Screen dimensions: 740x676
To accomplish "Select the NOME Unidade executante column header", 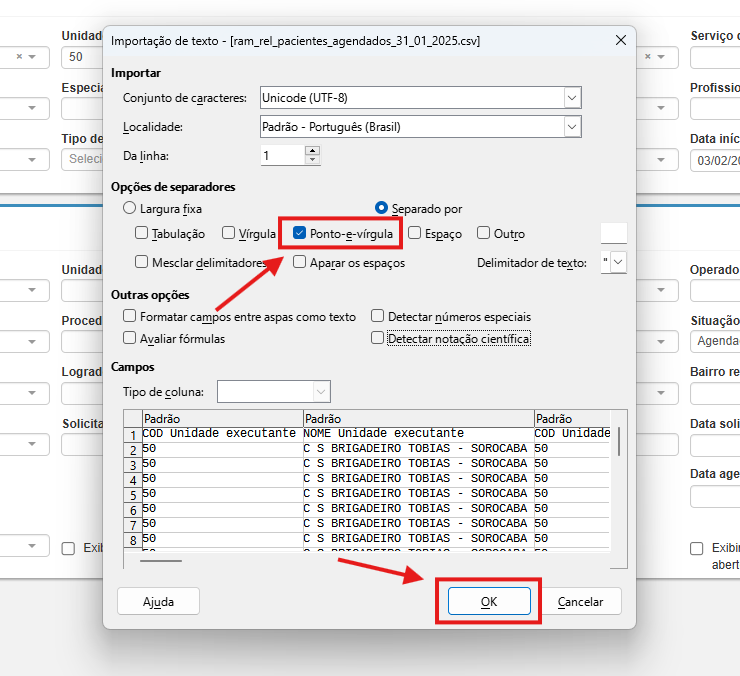I will pos(418,418).
